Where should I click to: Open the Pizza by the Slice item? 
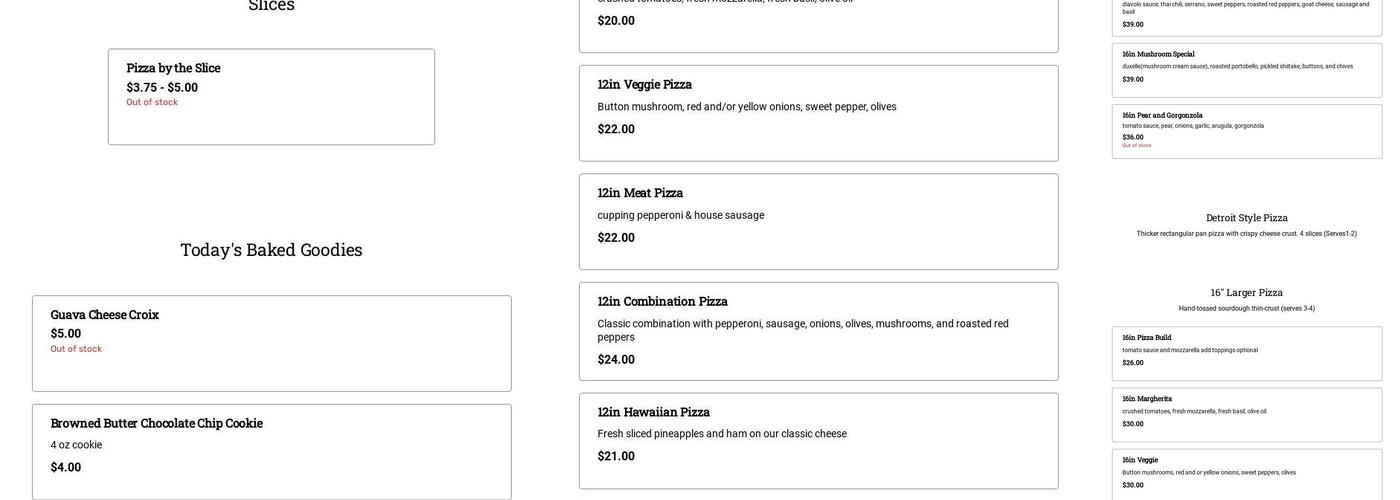coord(271,97)
